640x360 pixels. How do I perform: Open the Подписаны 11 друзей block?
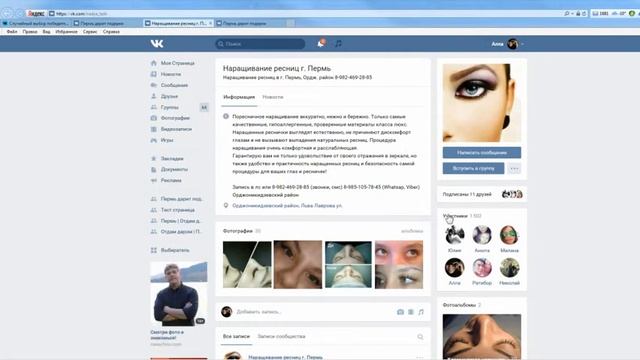click(482, 194)
